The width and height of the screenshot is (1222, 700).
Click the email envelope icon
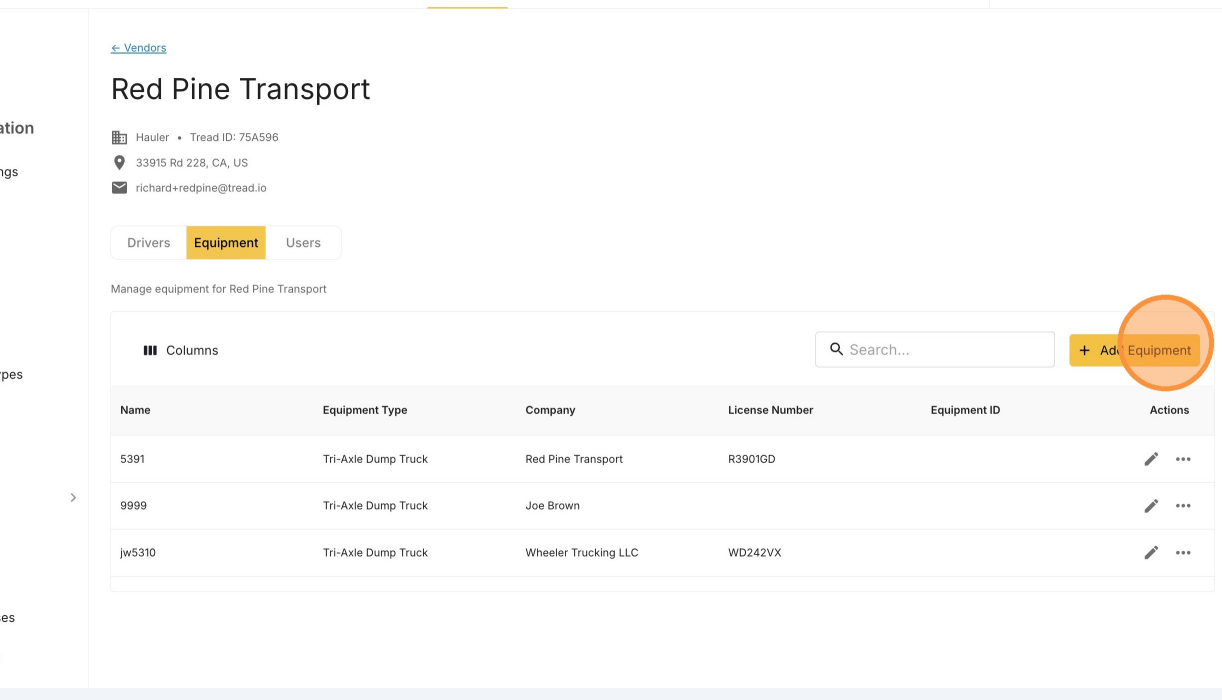(x=119, y=188)
